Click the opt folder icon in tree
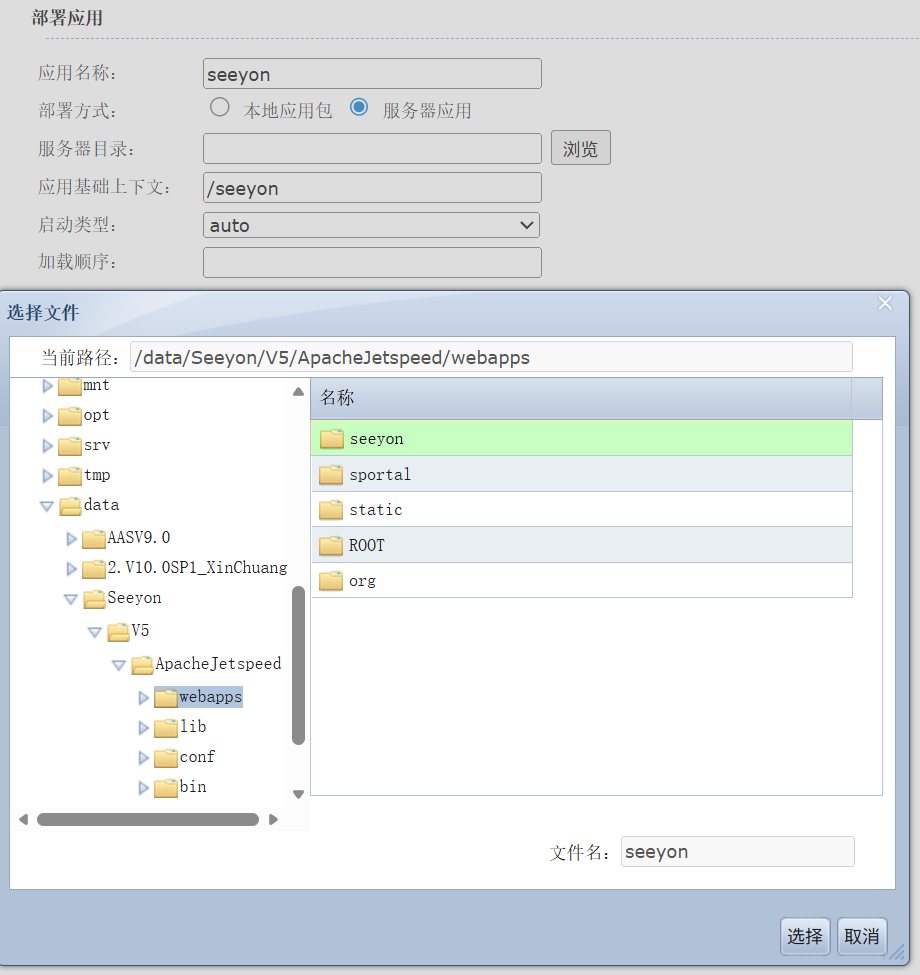Screen dimensions: 920x975 [70, 416]
